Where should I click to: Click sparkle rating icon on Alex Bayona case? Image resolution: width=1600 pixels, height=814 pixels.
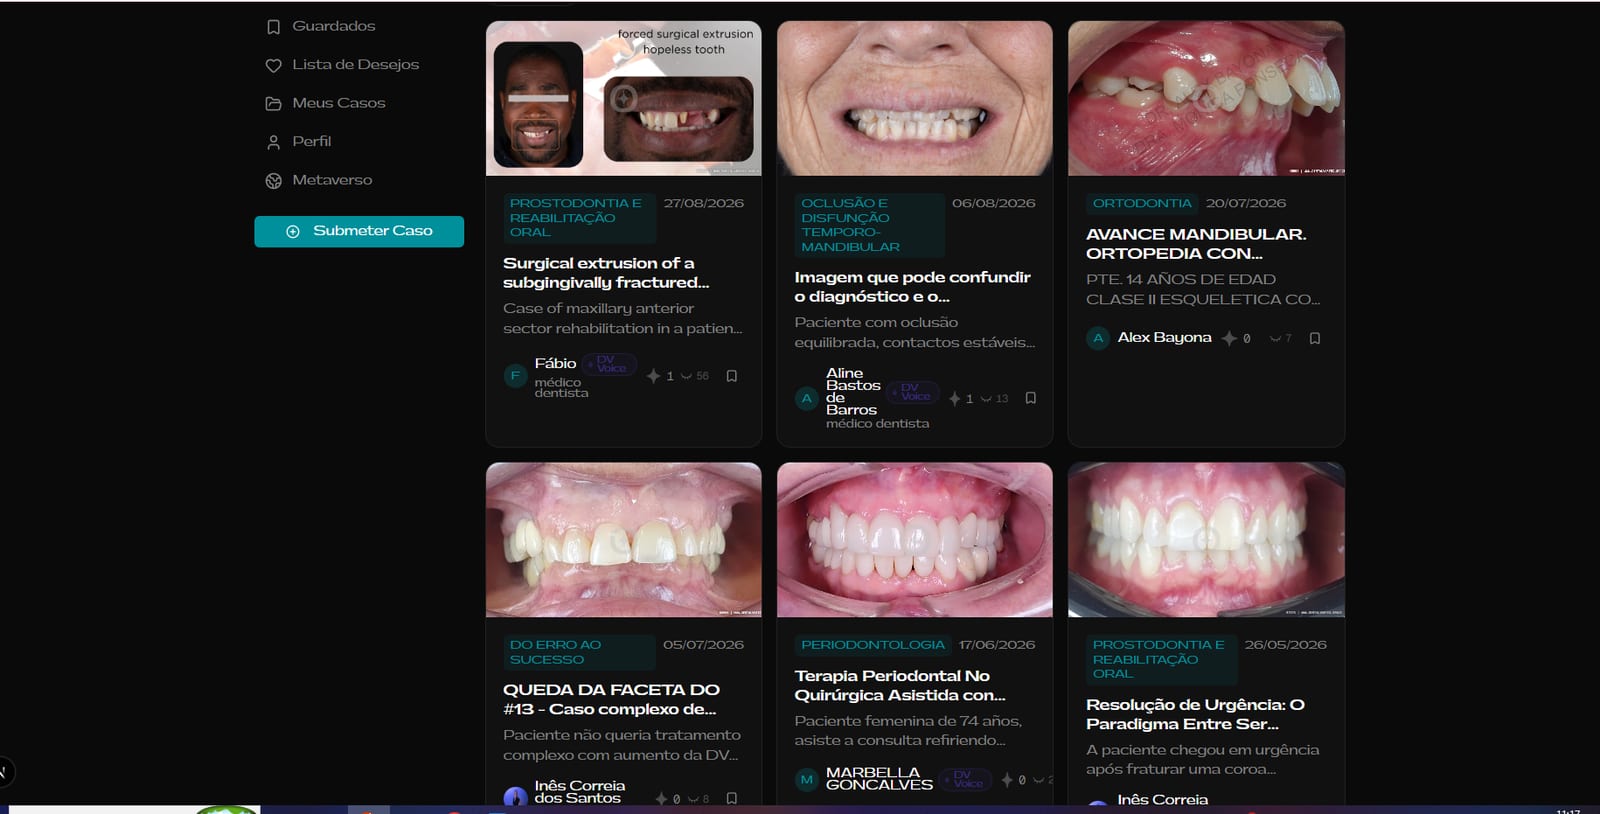(x=1229, y=338)
